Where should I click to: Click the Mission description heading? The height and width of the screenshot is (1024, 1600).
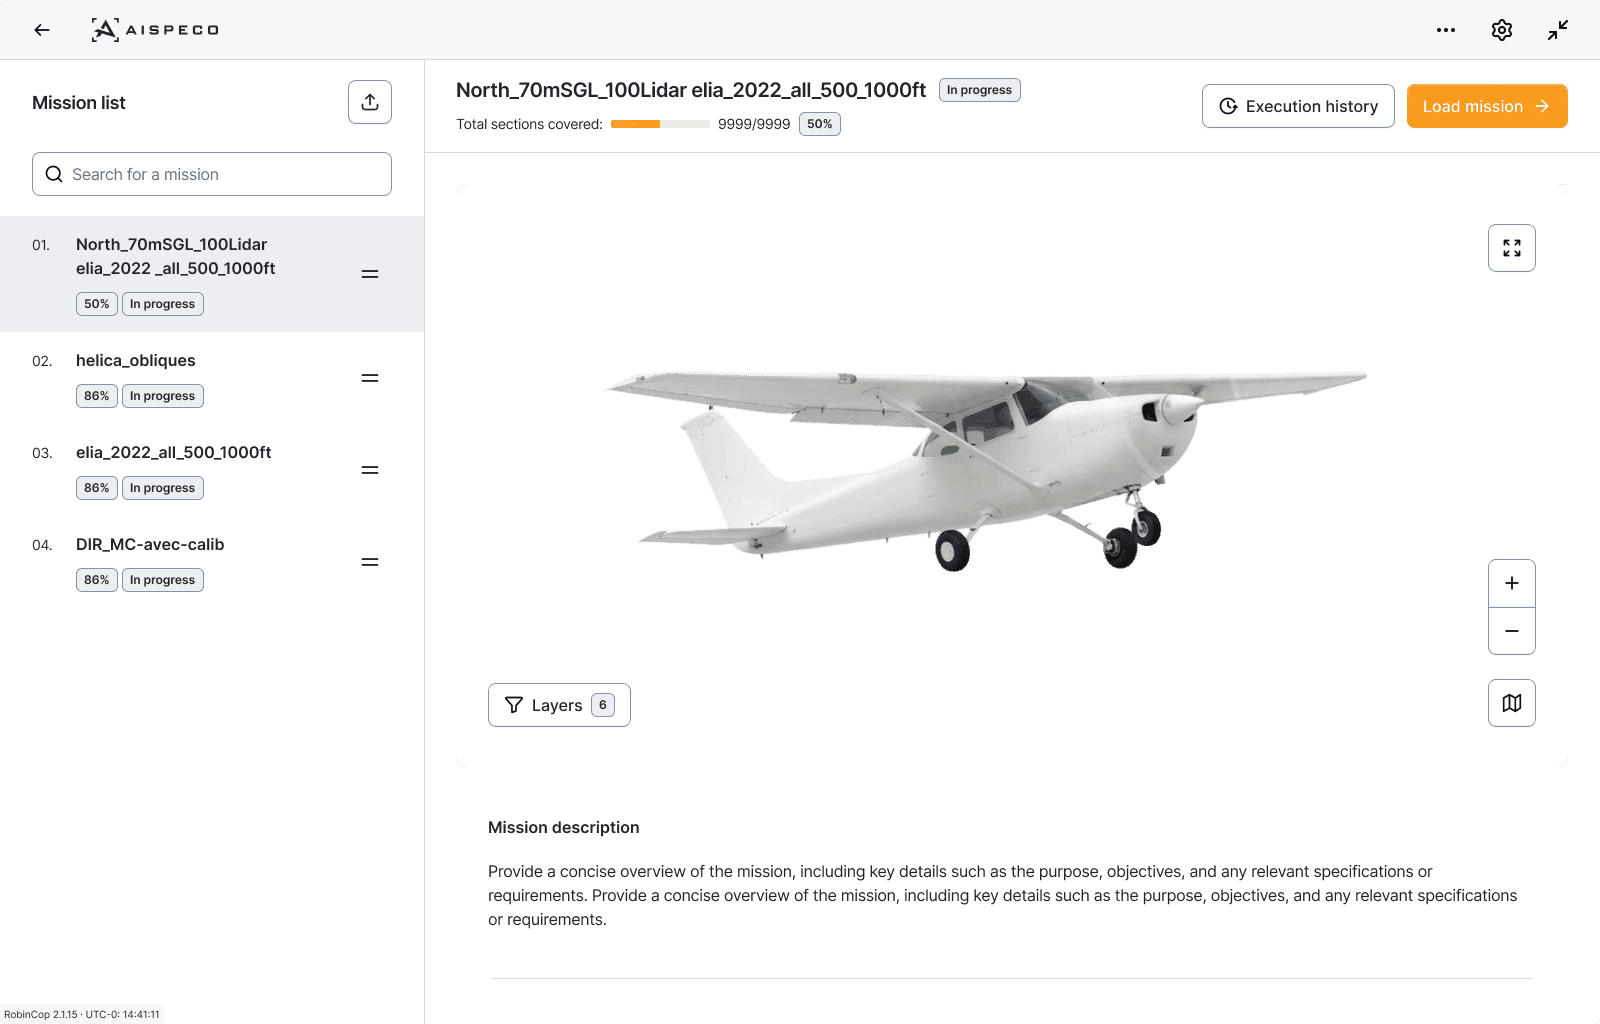(x=564, y=827)
